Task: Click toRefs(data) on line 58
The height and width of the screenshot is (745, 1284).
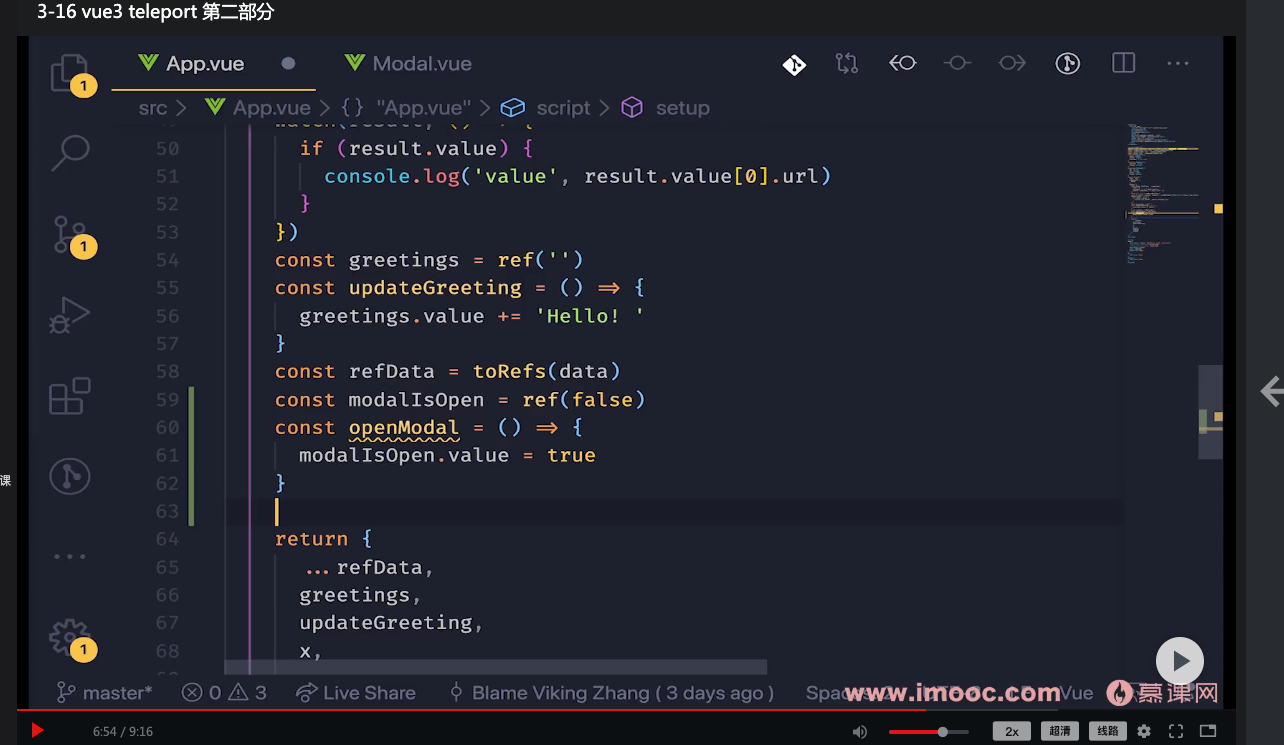Action: tap(547, 372)
